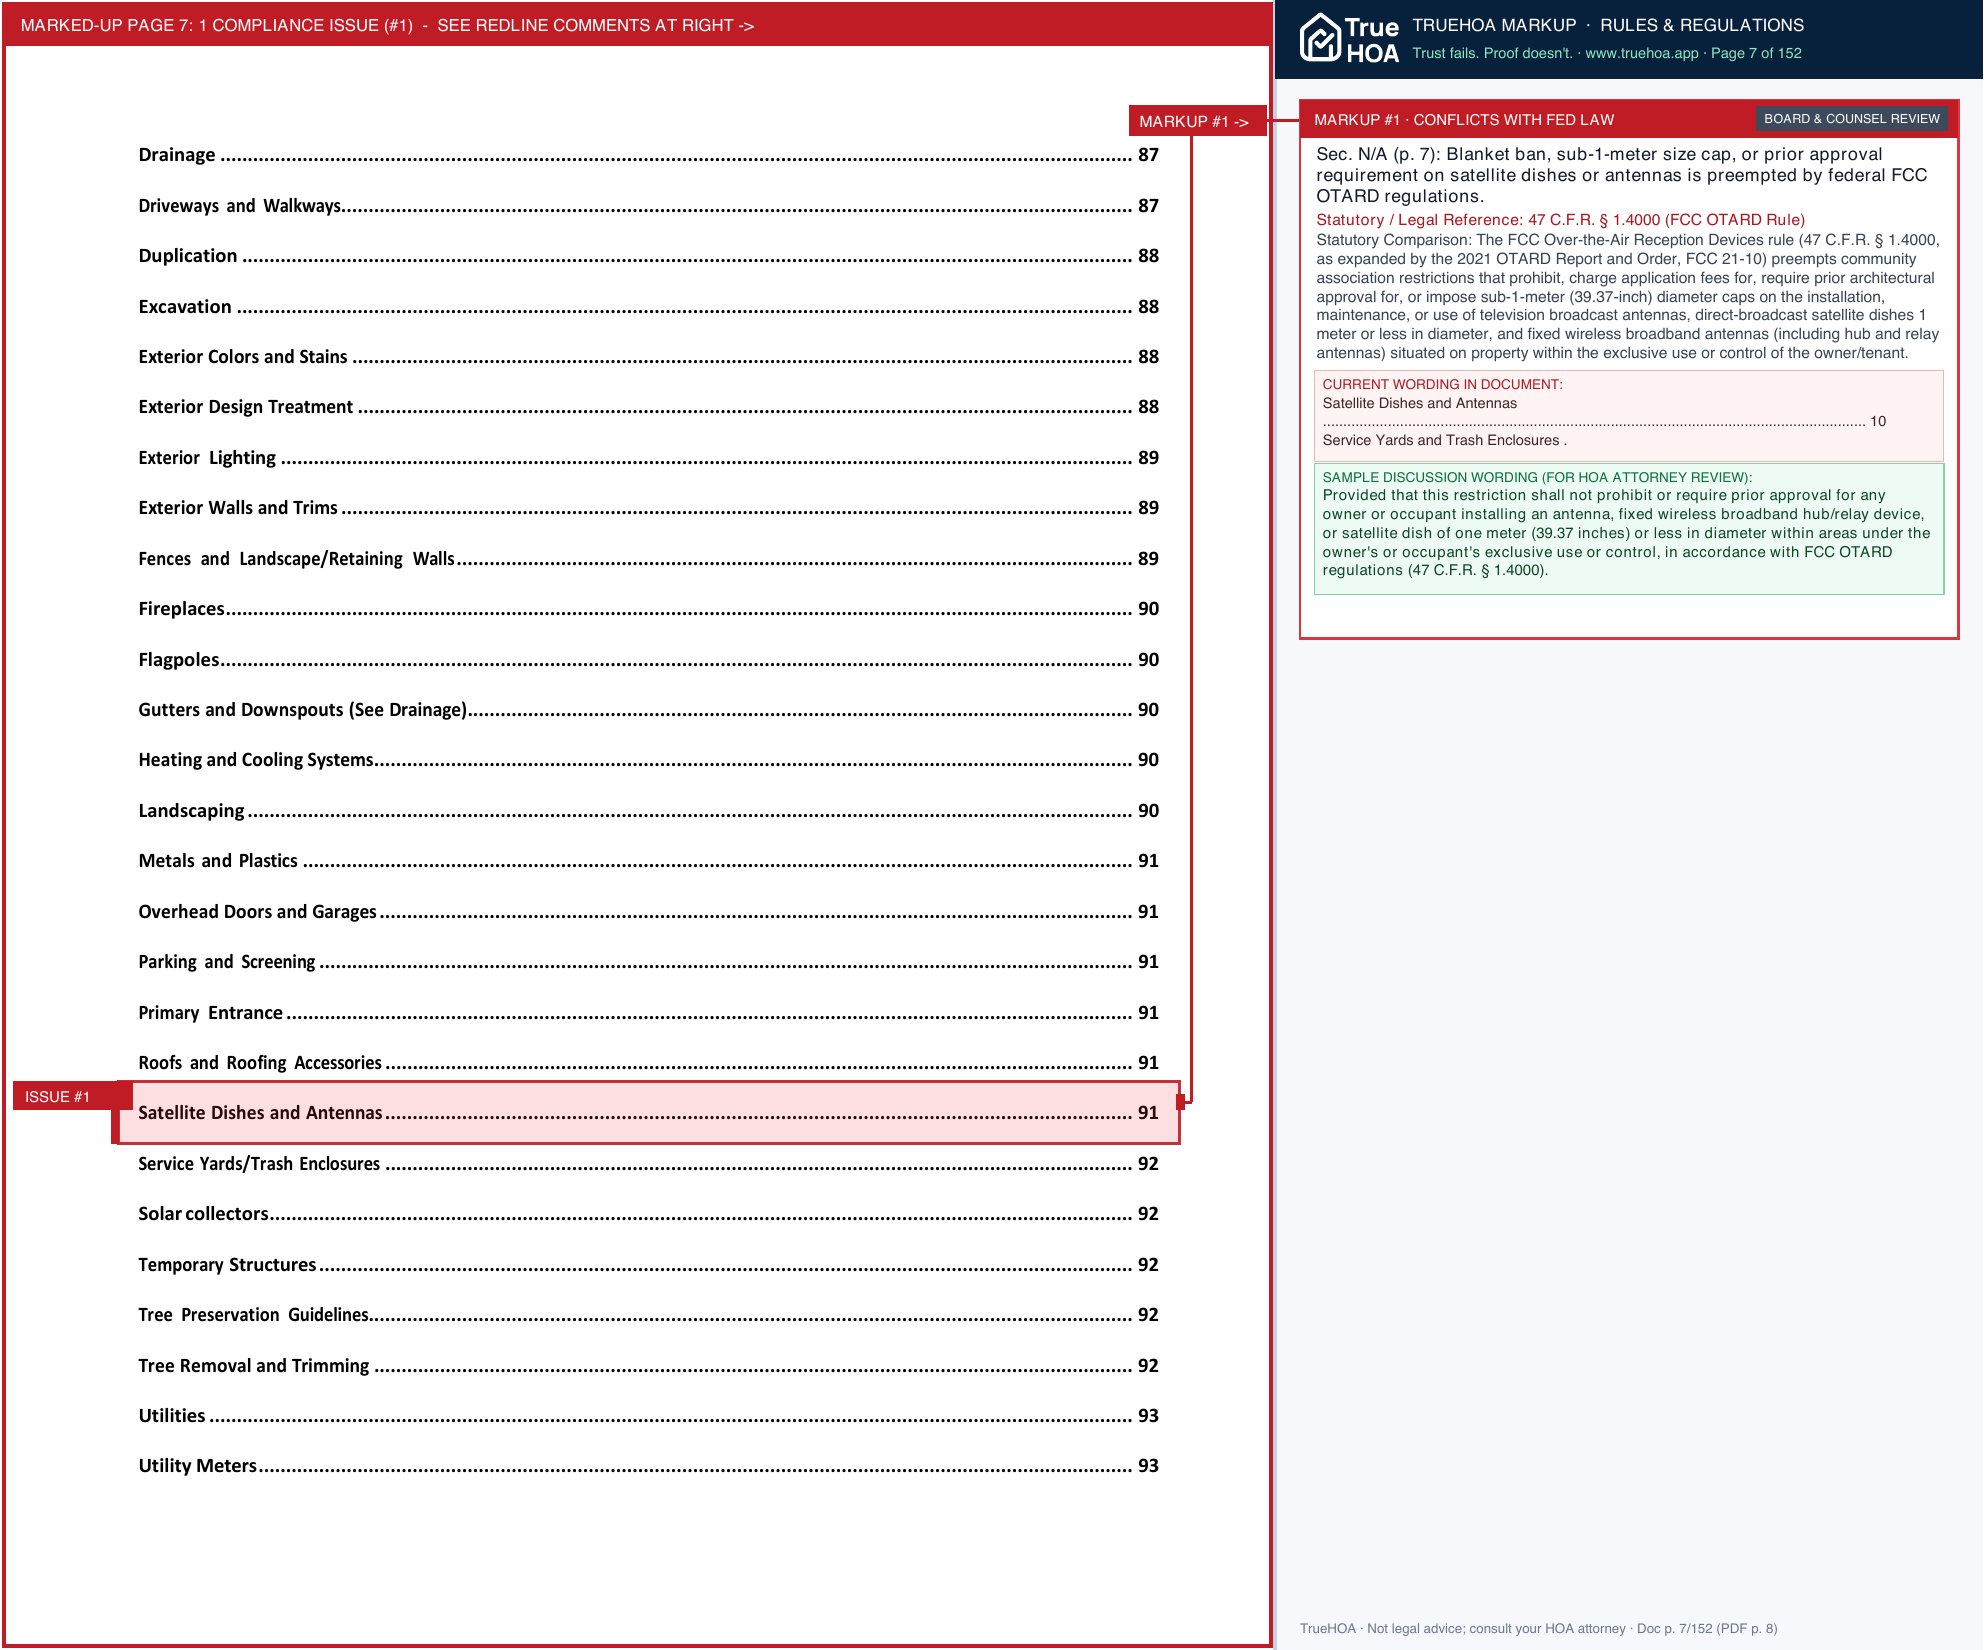Screen dimensions: 1984x1650
Task: Select the Exterior Lighting entry
Action: tap(648, 458)
